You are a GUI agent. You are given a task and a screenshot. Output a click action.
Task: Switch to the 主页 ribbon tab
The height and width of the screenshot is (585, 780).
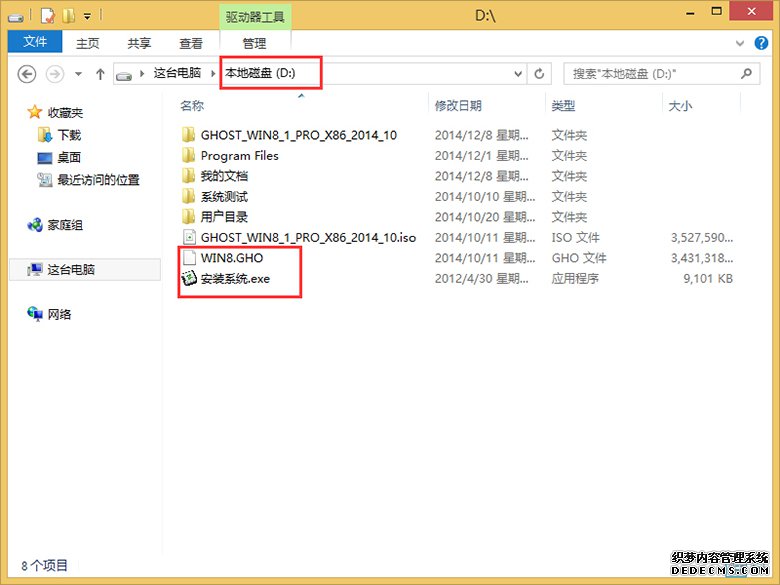click(88, 43)
